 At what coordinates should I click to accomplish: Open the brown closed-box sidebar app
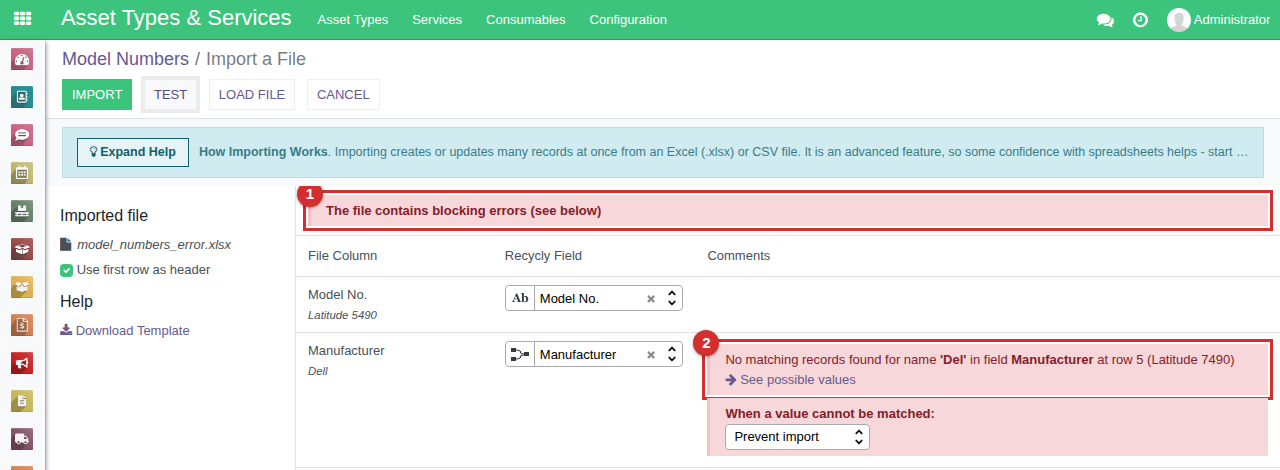pyautogui.click(x=22, y=249)
